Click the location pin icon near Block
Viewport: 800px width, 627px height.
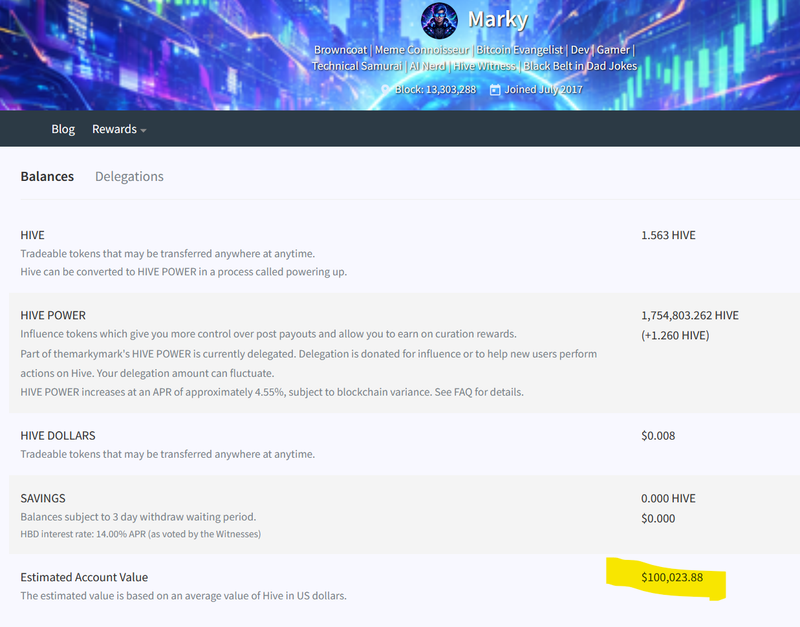click(x=385, y=90)
